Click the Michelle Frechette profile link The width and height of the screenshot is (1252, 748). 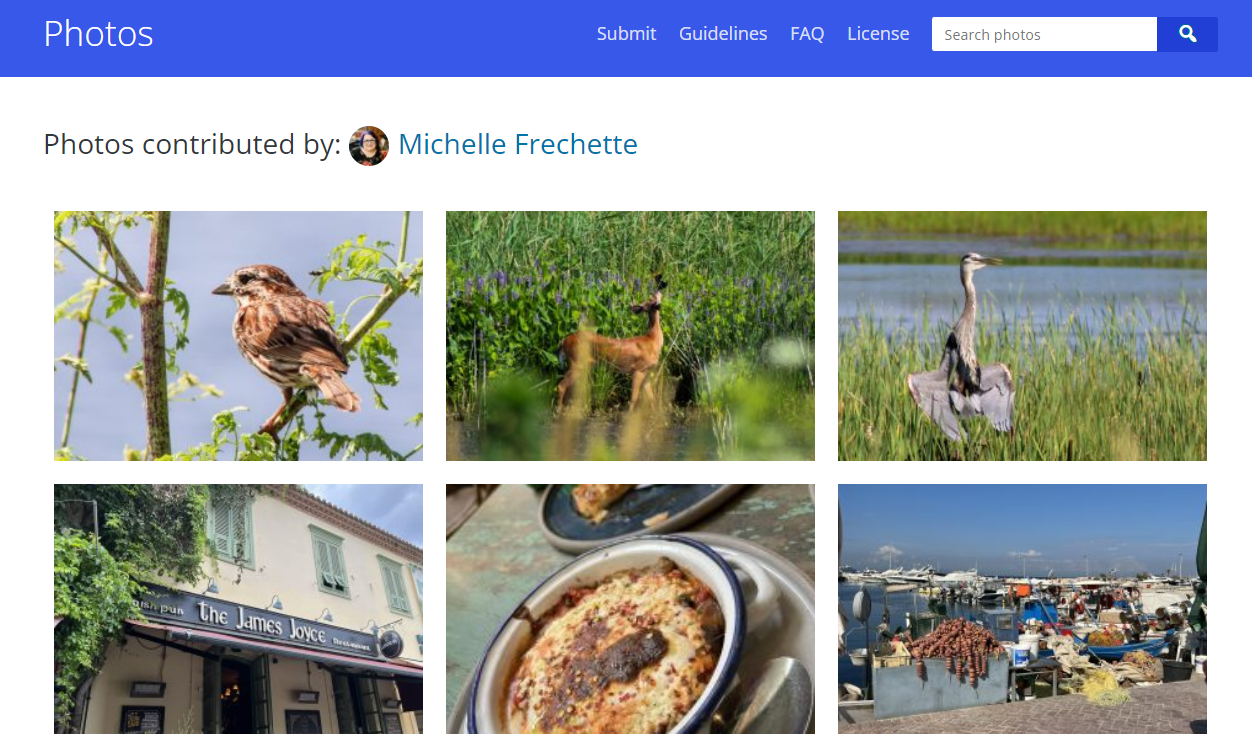pyautogui.click(x=517, y=144)
